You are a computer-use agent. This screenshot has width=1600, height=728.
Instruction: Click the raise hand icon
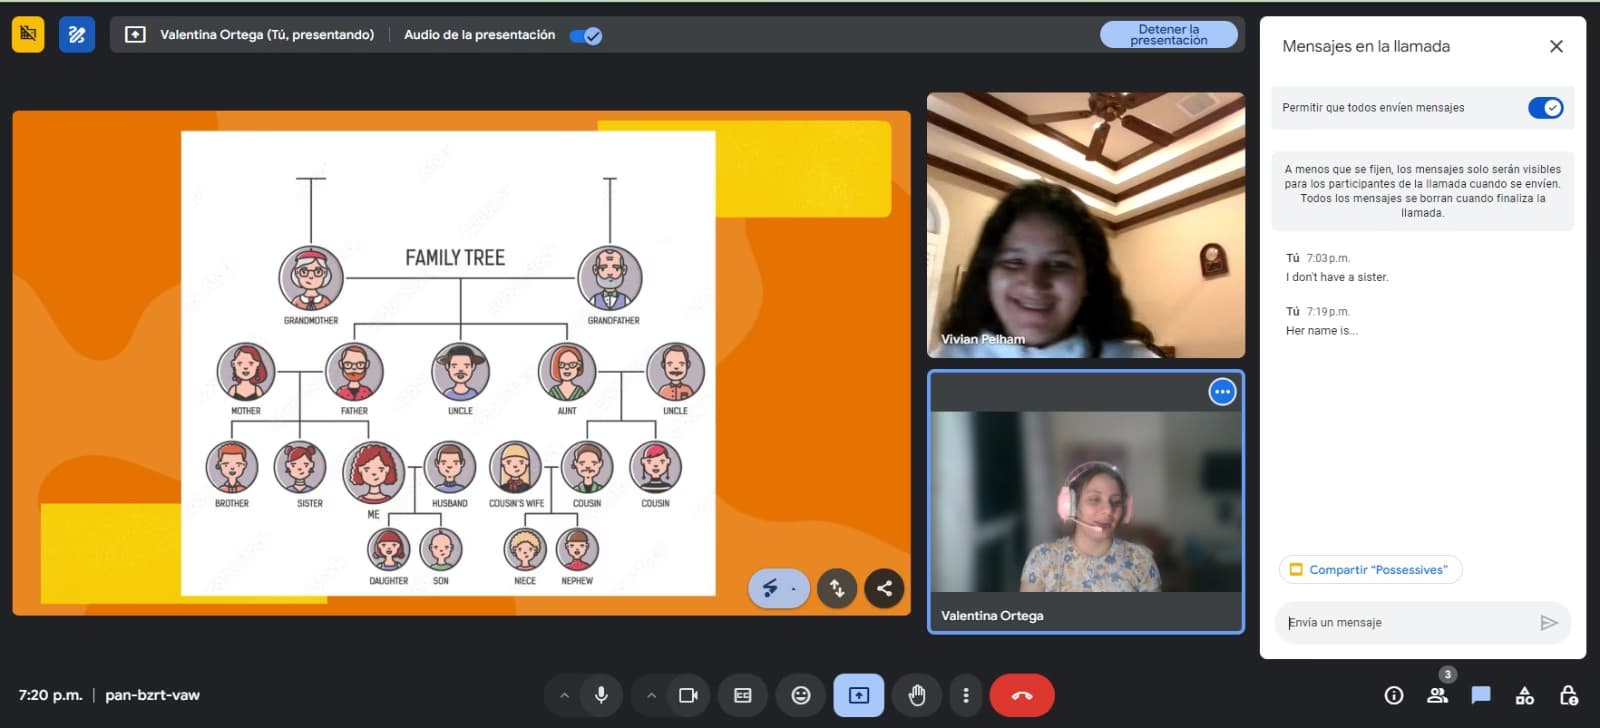917,695
